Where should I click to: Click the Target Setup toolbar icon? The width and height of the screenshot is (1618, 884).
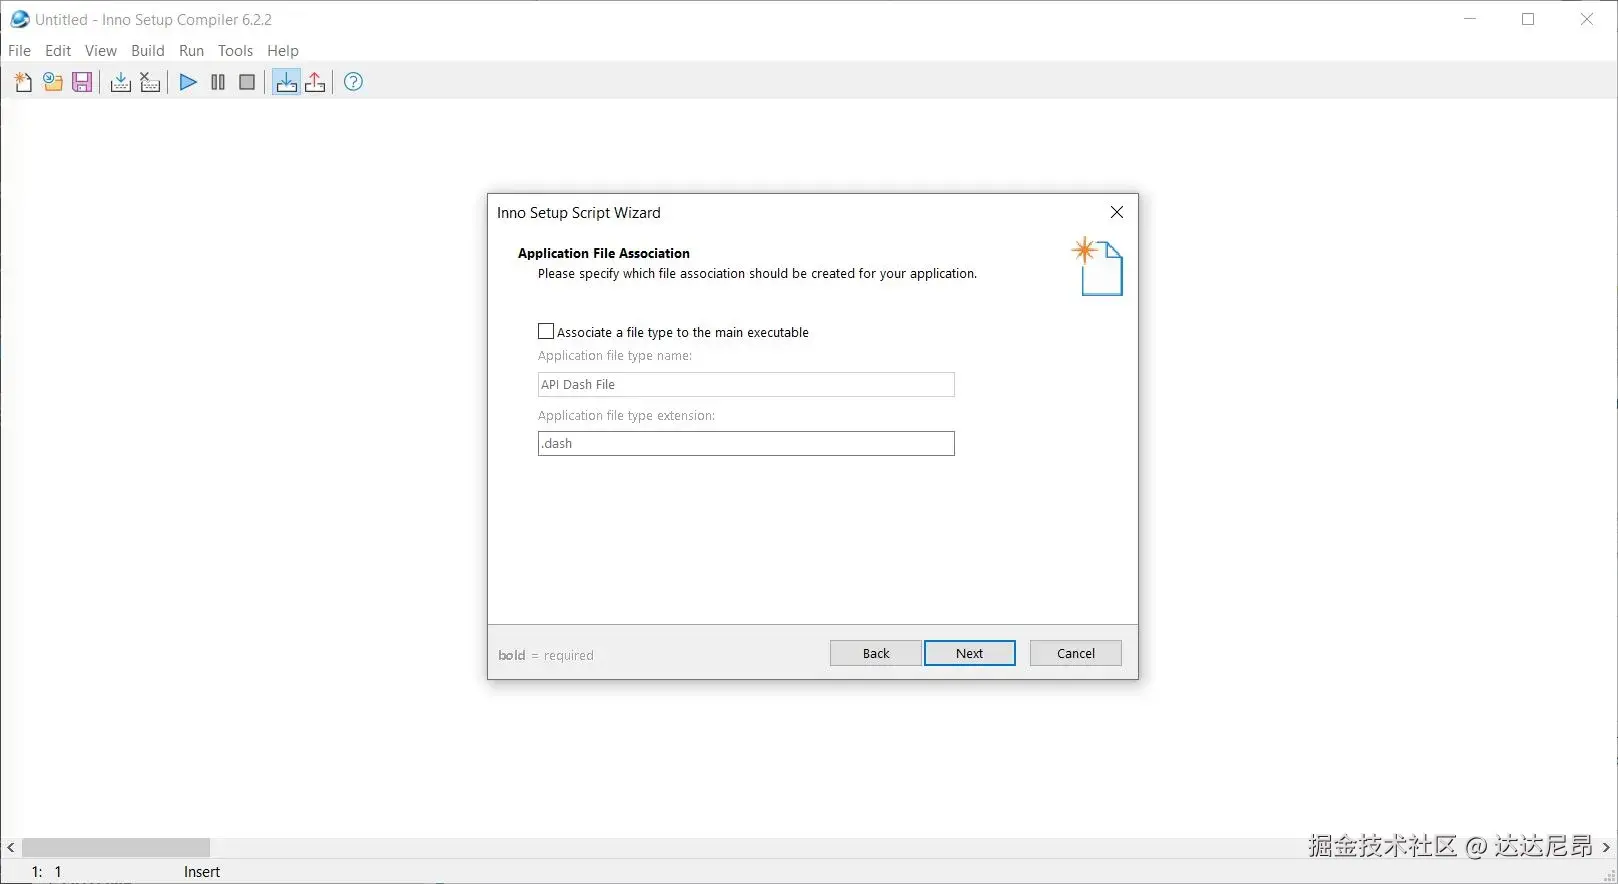(x=286, y=82)
